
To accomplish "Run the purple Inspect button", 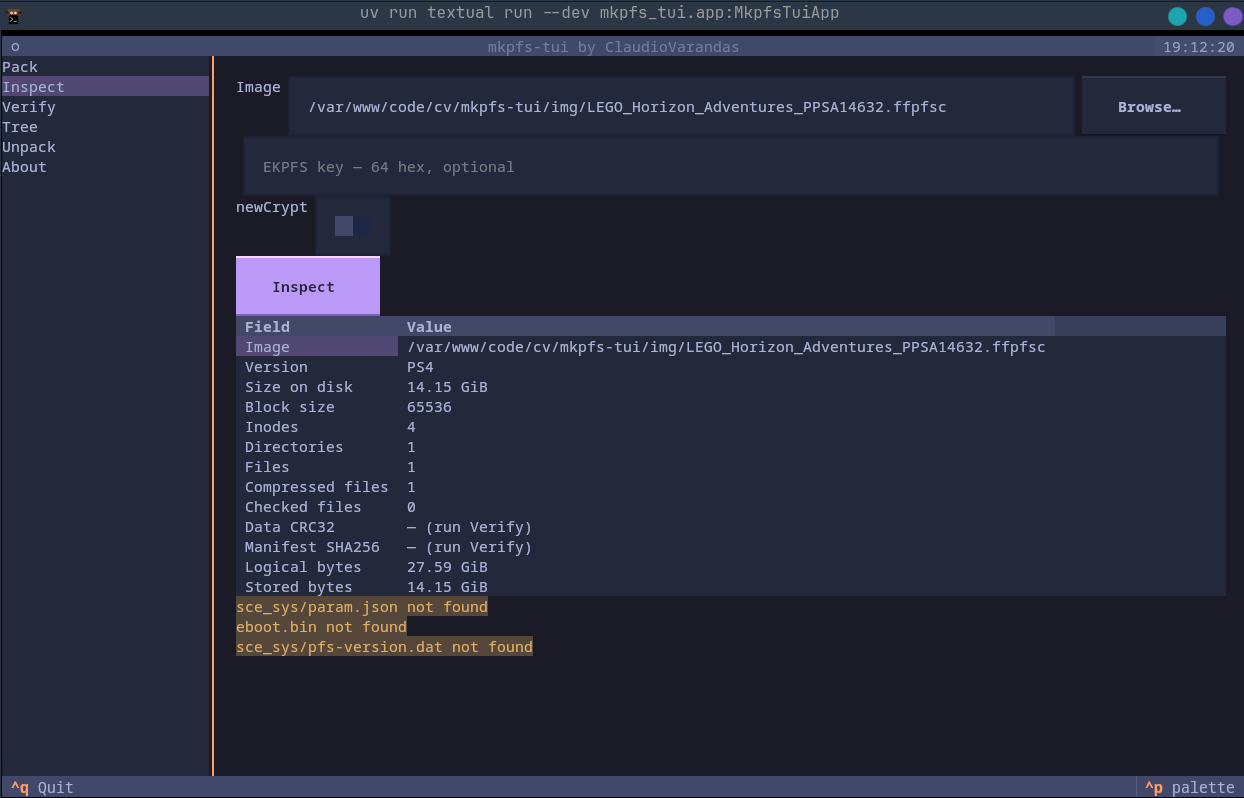I will [308, 286].
